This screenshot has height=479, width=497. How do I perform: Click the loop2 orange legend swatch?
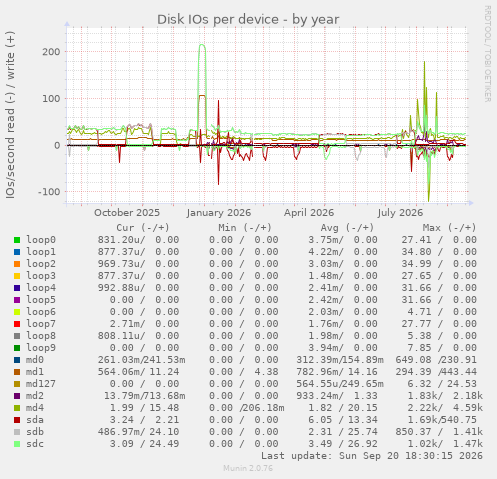click(x=17, y=264)
